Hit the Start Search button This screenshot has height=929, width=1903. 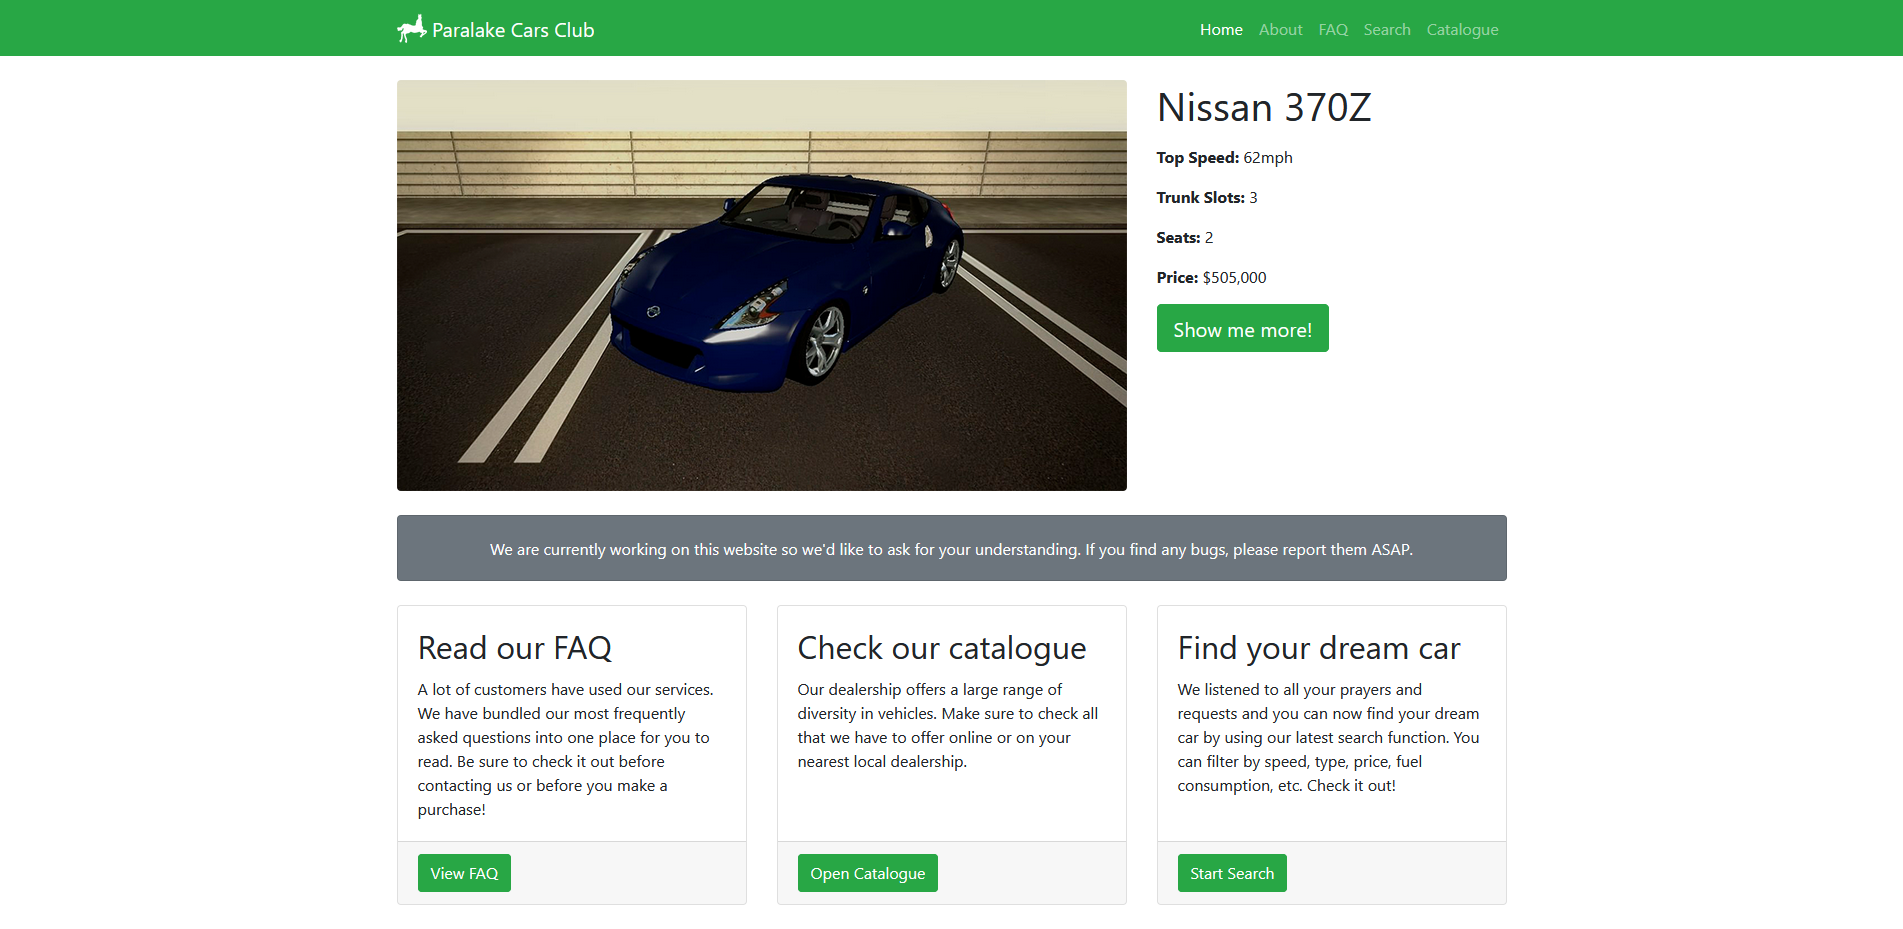(1231, 873)
